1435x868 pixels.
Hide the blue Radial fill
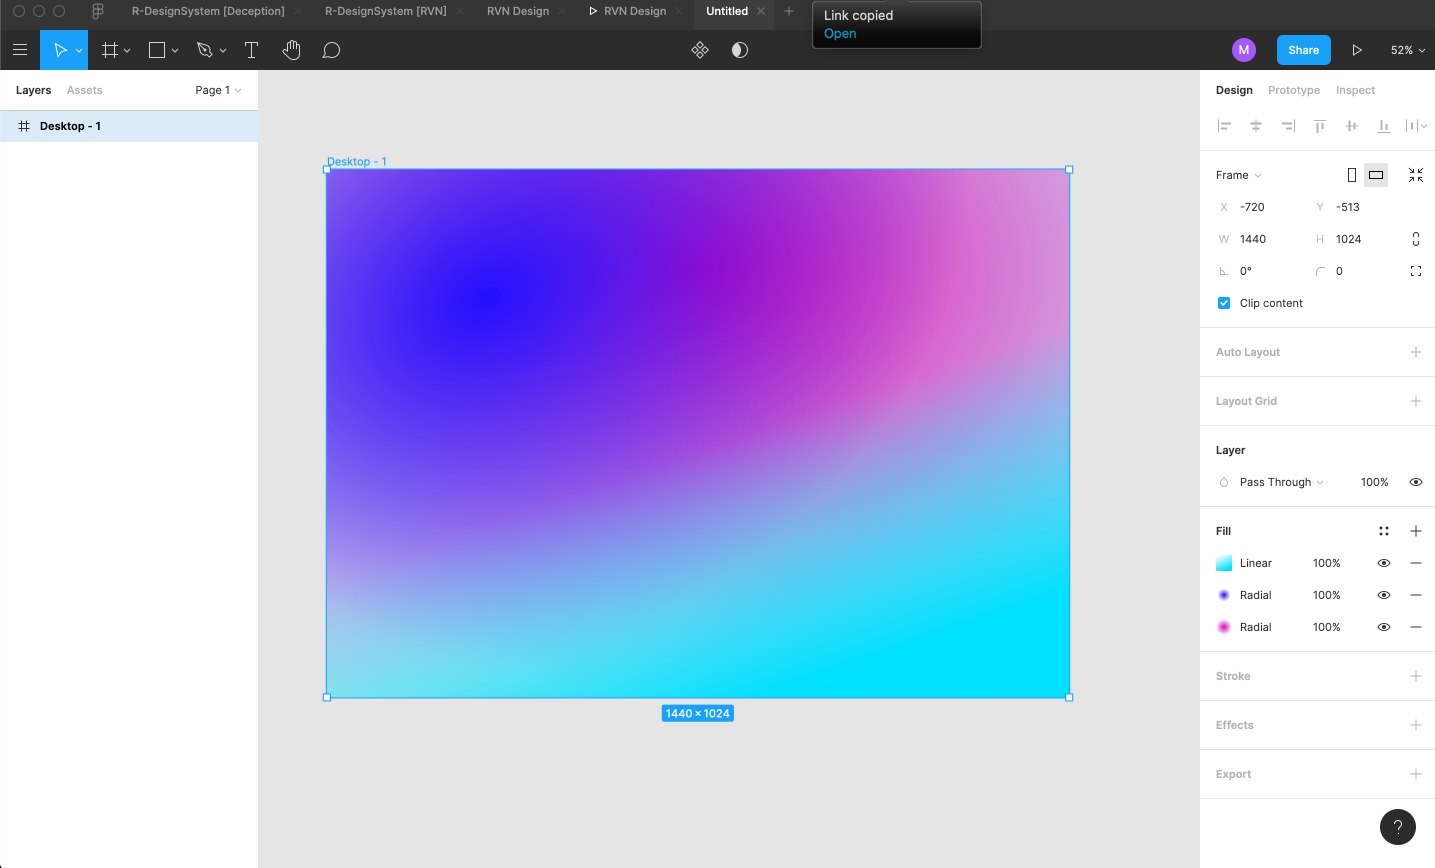[x=1384, y=595]
